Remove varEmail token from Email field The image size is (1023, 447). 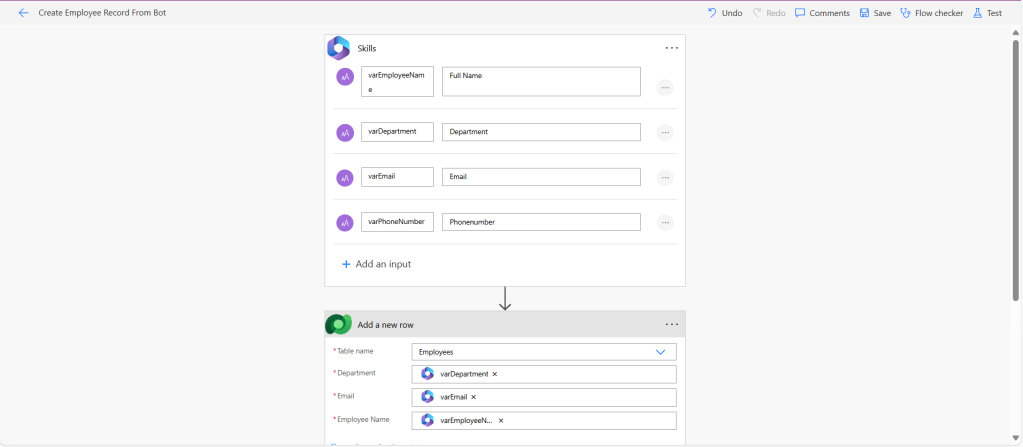coord(474,397)
